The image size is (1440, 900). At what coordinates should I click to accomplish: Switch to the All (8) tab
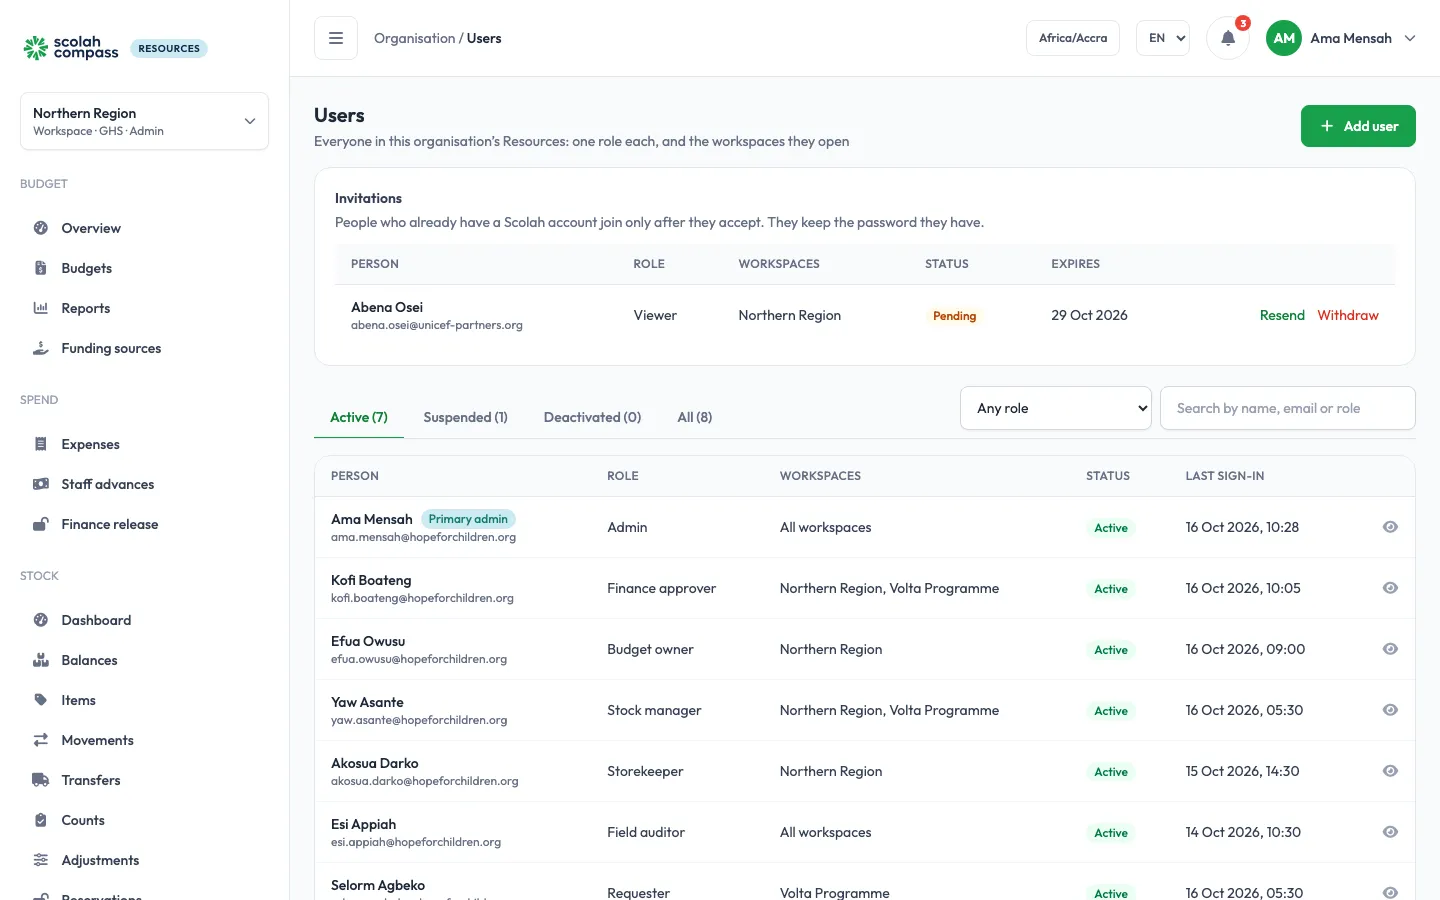(695, 417)
